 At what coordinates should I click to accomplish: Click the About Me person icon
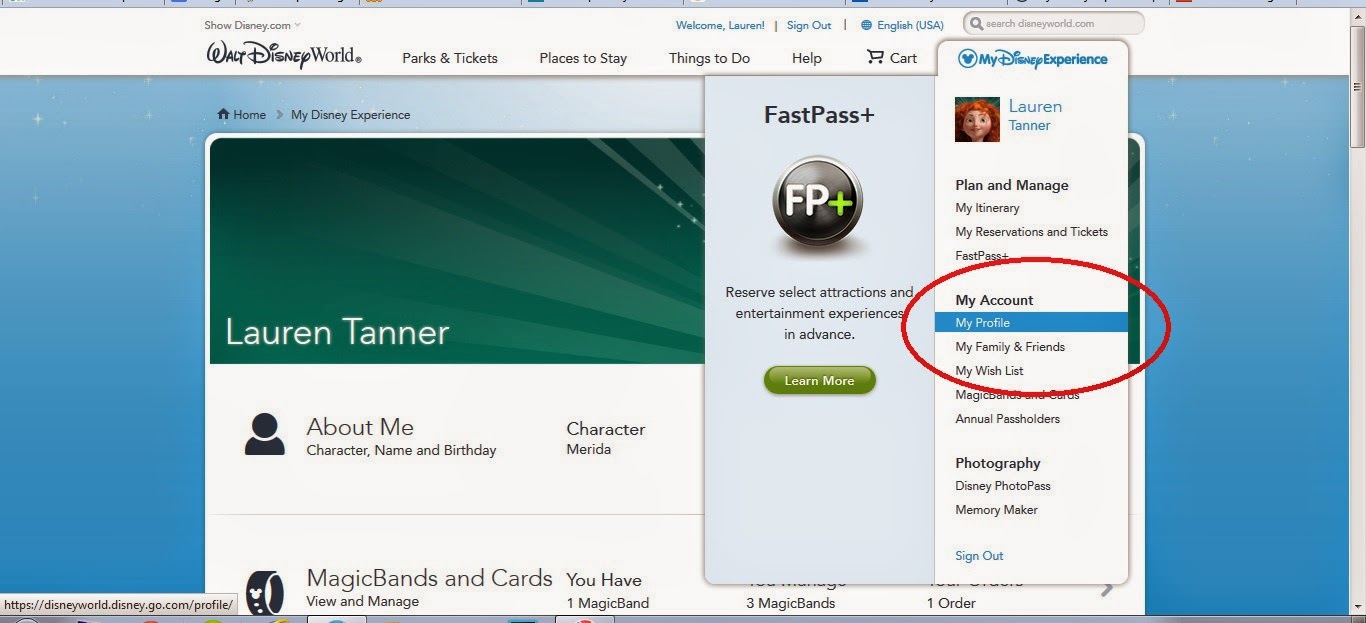[x=265, y=433]
